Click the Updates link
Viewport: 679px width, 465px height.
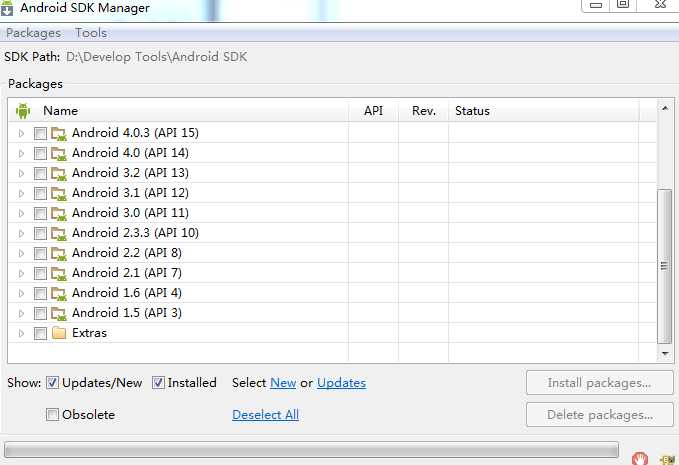coord(341,383)
